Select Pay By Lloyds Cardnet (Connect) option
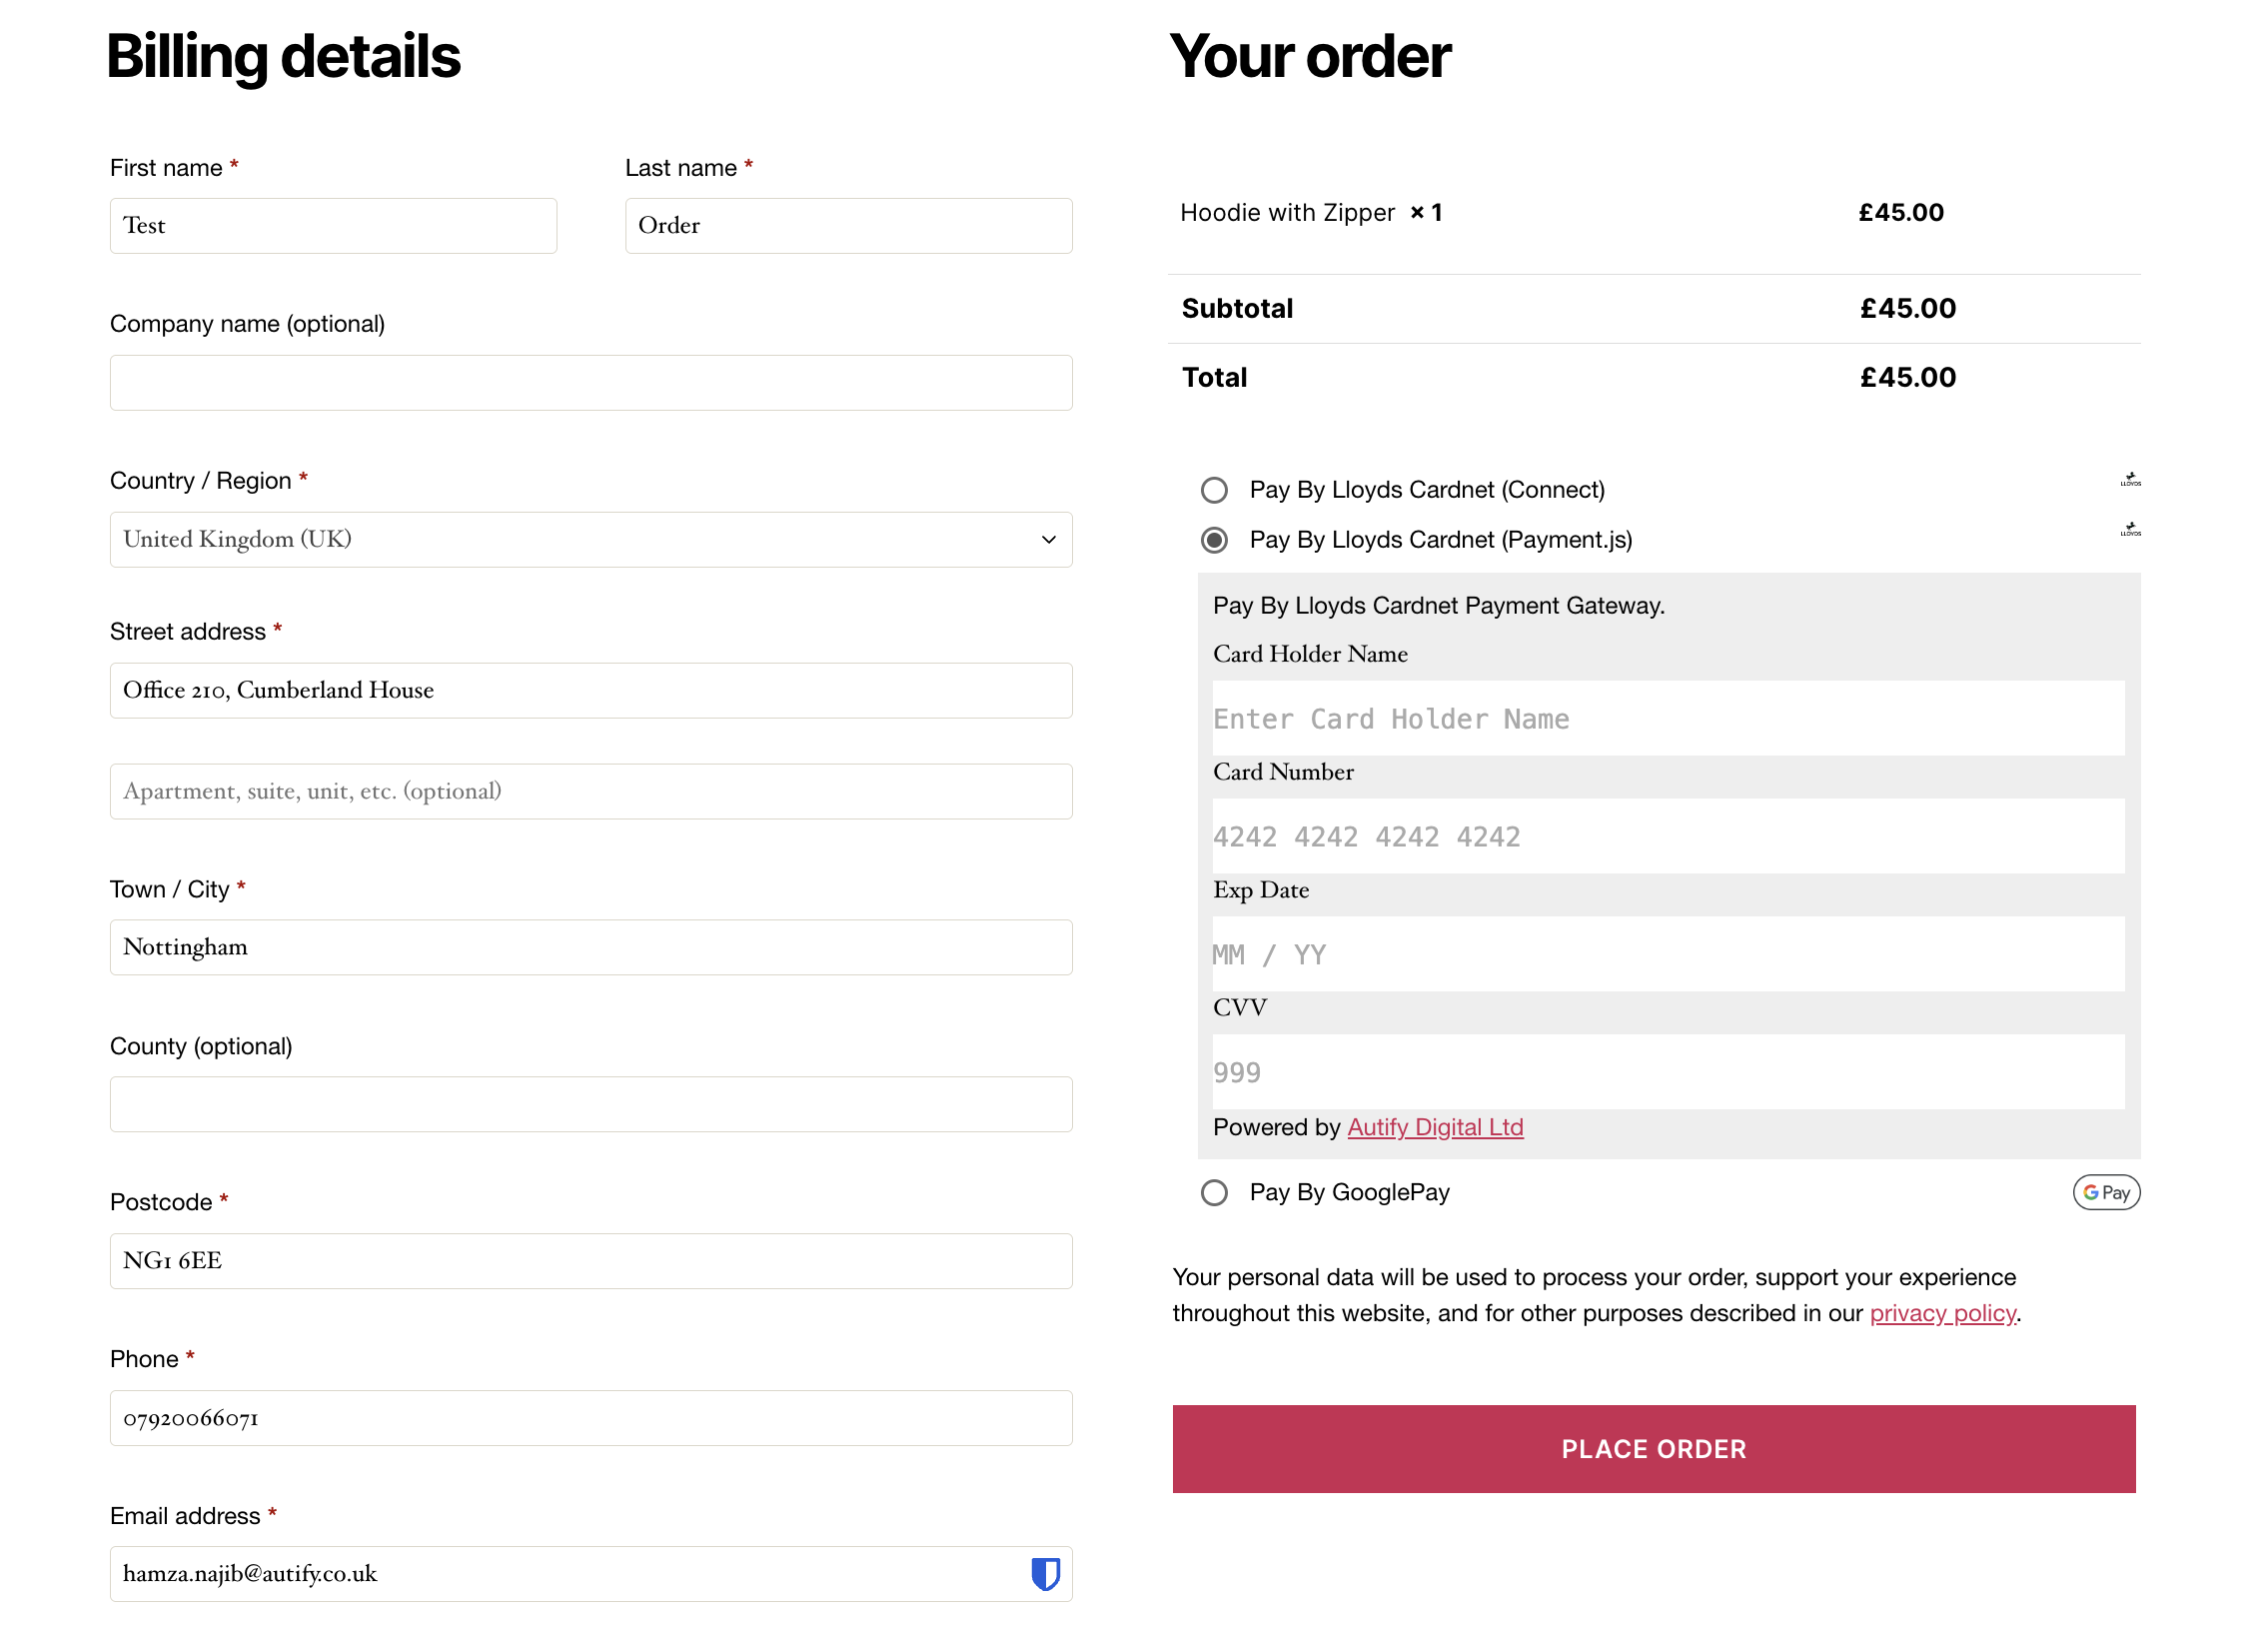 coord(1214,490)
